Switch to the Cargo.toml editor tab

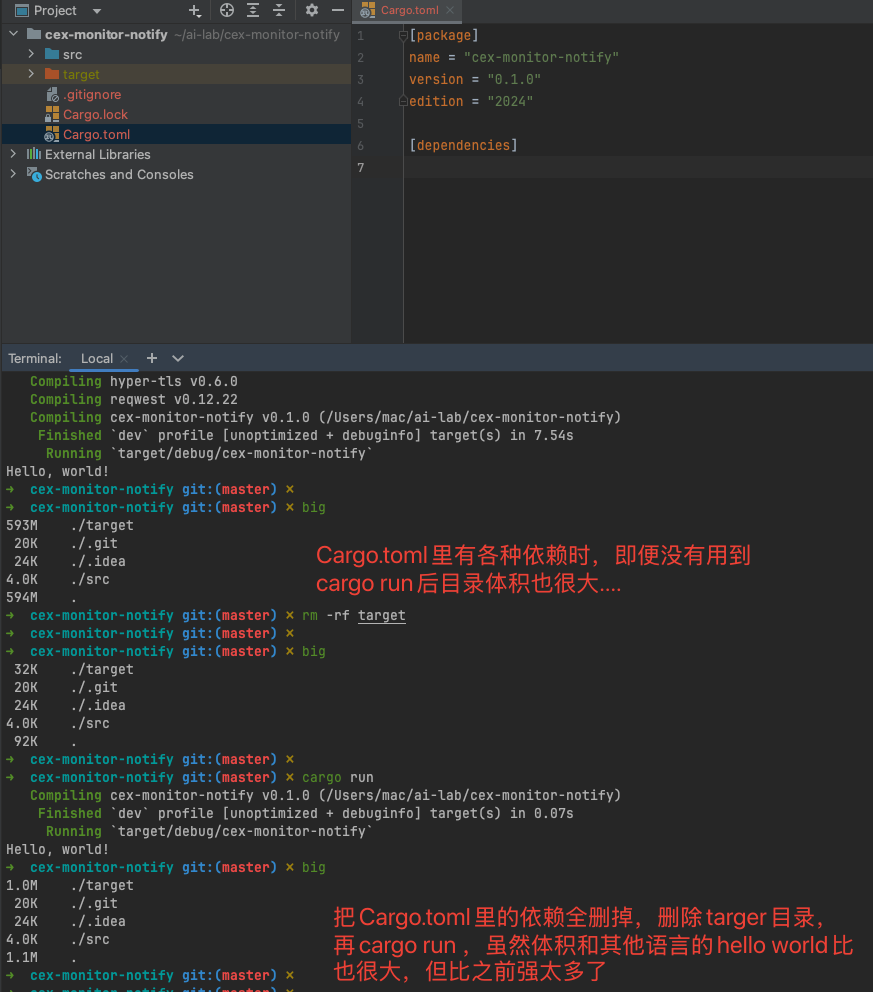point(409,11)
